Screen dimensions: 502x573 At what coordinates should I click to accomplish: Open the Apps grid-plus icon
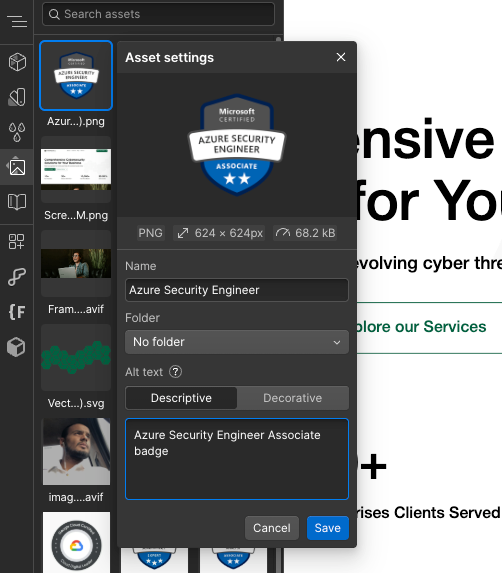click(17, 242)
